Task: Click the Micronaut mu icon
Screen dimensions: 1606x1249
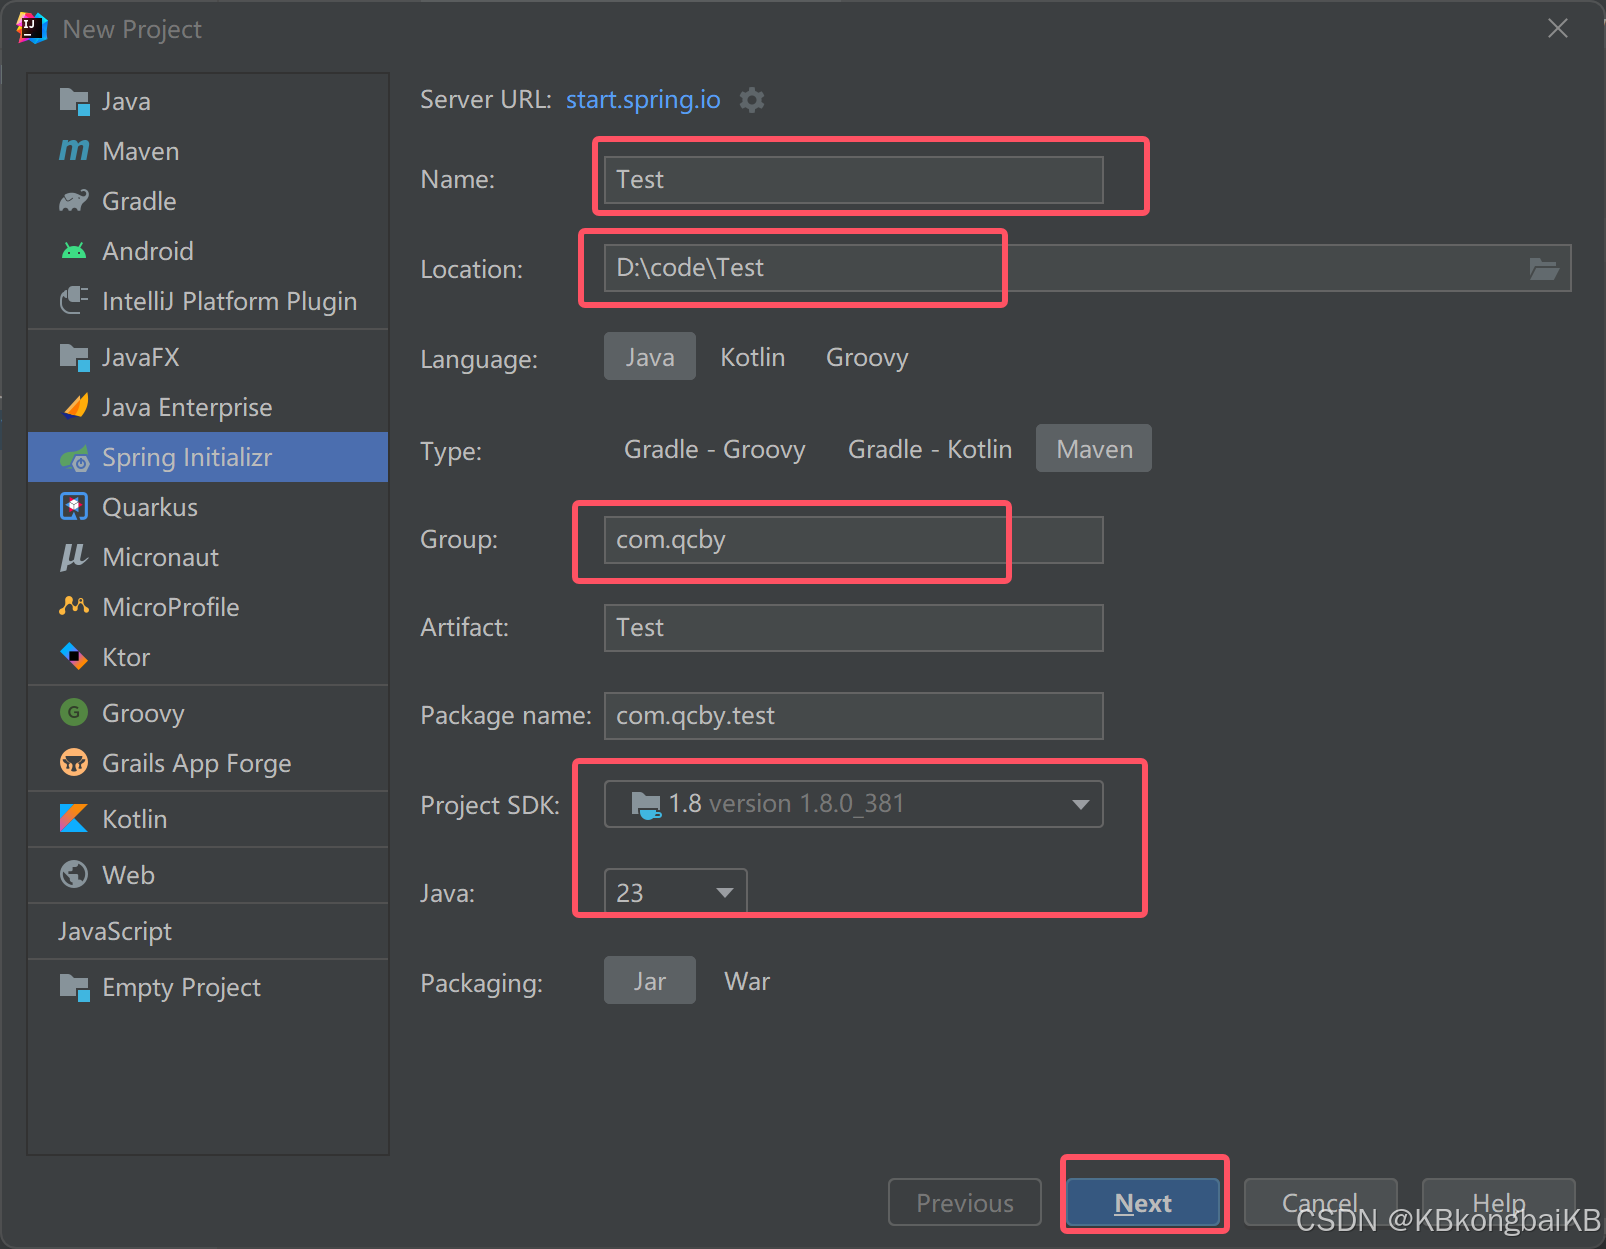Action: point(74,557)
